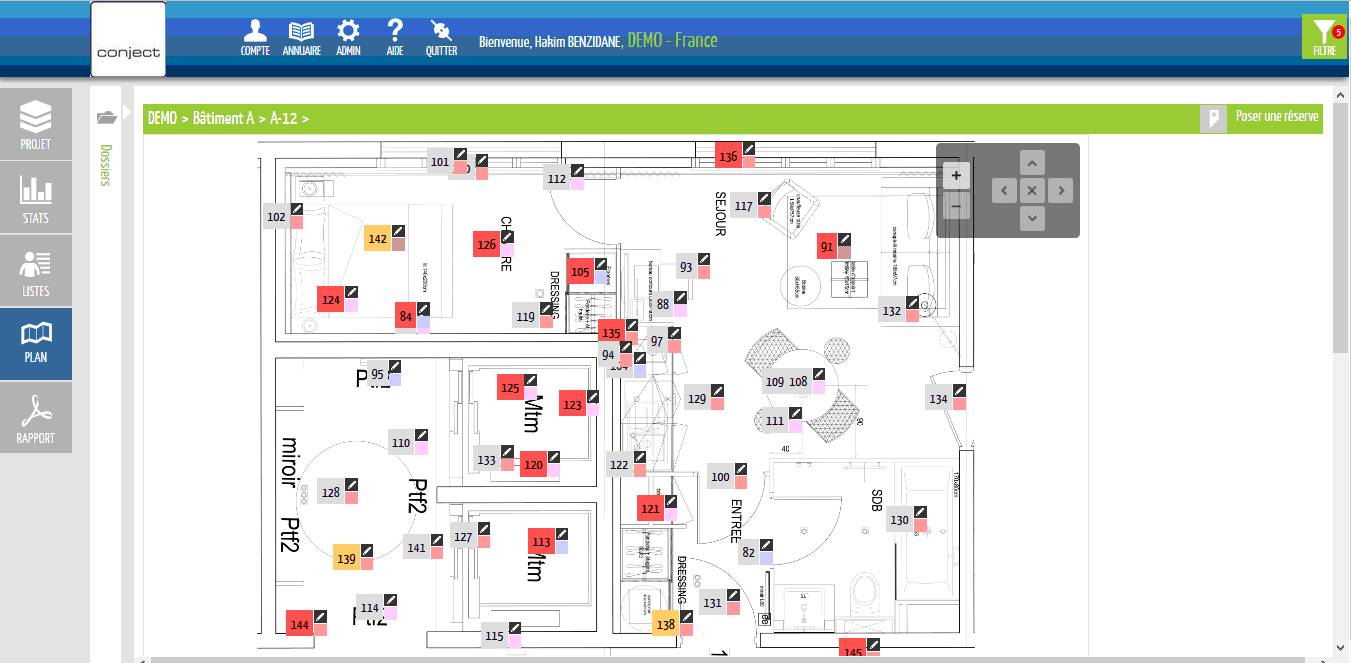This screenshot has height=663, width=1351.
Task: Click edit pencil on marker 82
Action: click(766, 545)
